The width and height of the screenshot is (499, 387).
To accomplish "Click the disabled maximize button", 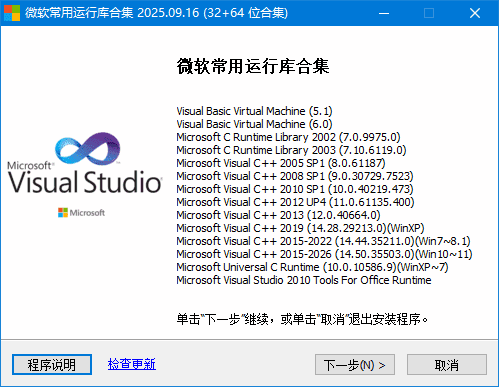I will pyautogui.click(x=429, y=13).
